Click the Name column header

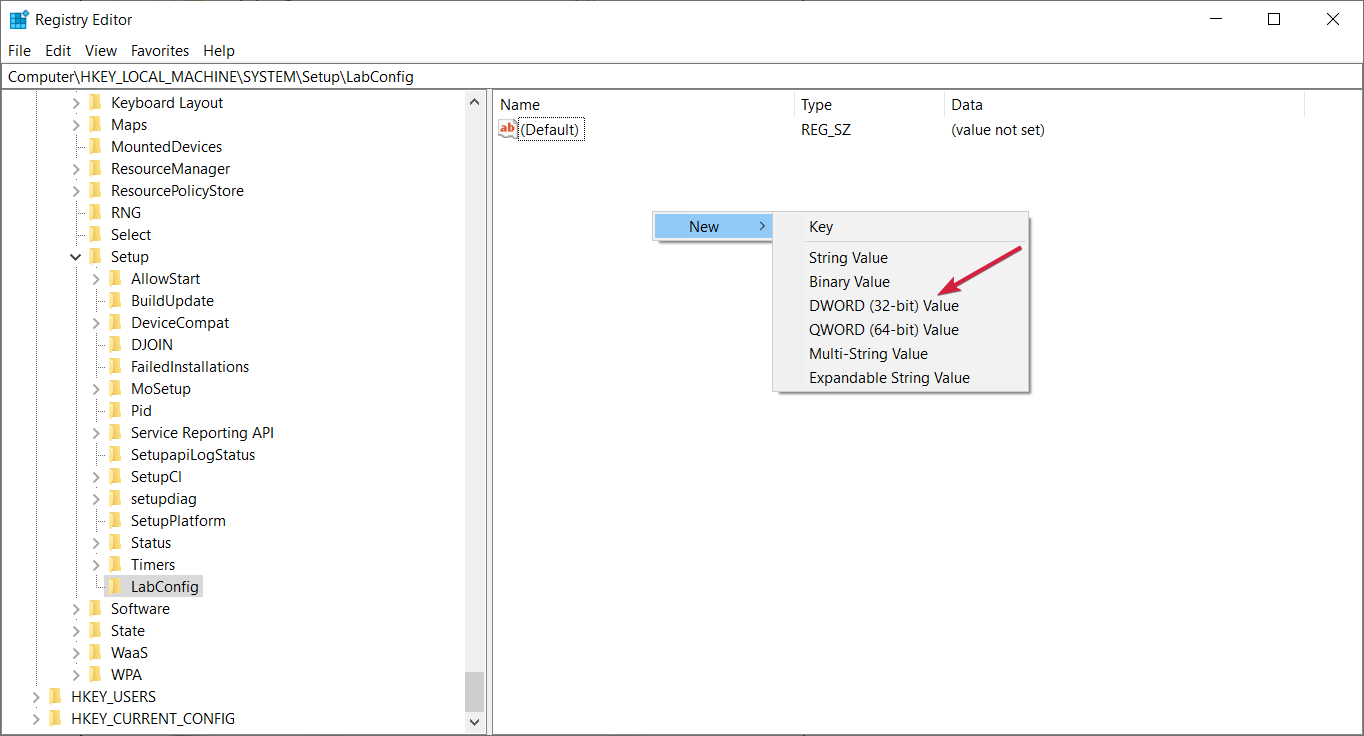pyautogui.click(x=644, y=104)
